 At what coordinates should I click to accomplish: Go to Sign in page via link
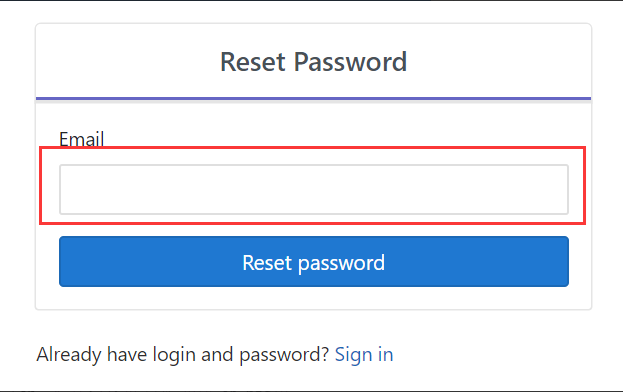coord(364,354)
